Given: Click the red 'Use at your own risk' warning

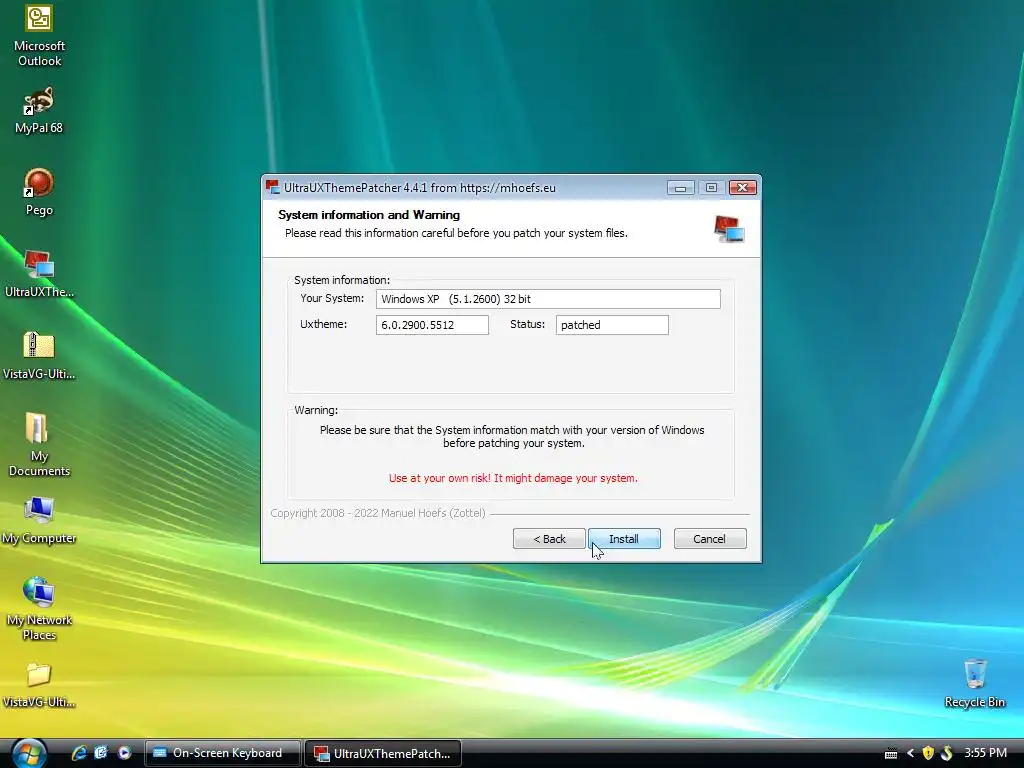Looking at the screenshot, I should [x=513, y=478].
